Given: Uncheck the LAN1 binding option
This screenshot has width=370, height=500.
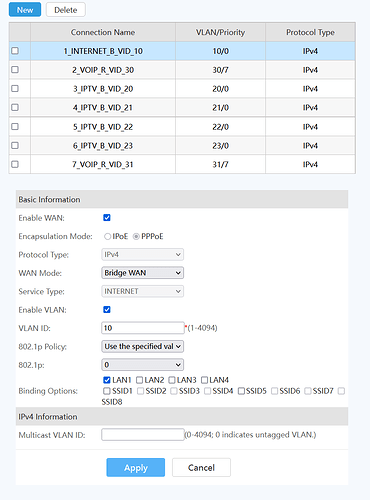Looking at the screenshot, I should (x=107, y=380).
